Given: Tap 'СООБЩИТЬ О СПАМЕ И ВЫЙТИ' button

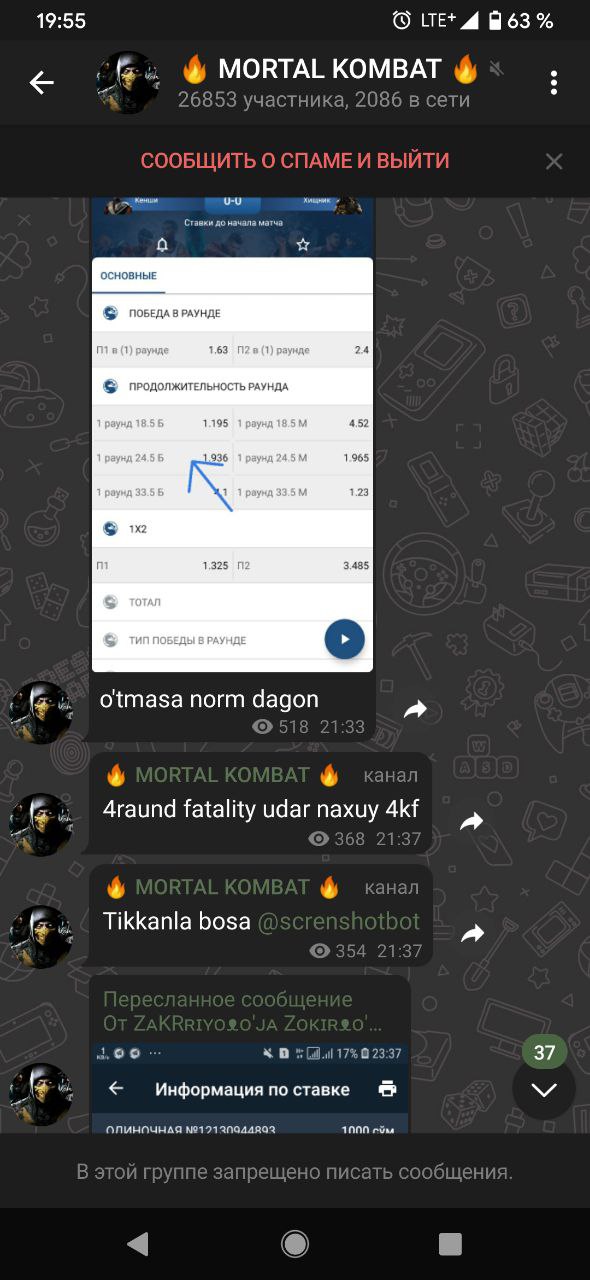Looking at the screenshot, I should click(295, 161).
